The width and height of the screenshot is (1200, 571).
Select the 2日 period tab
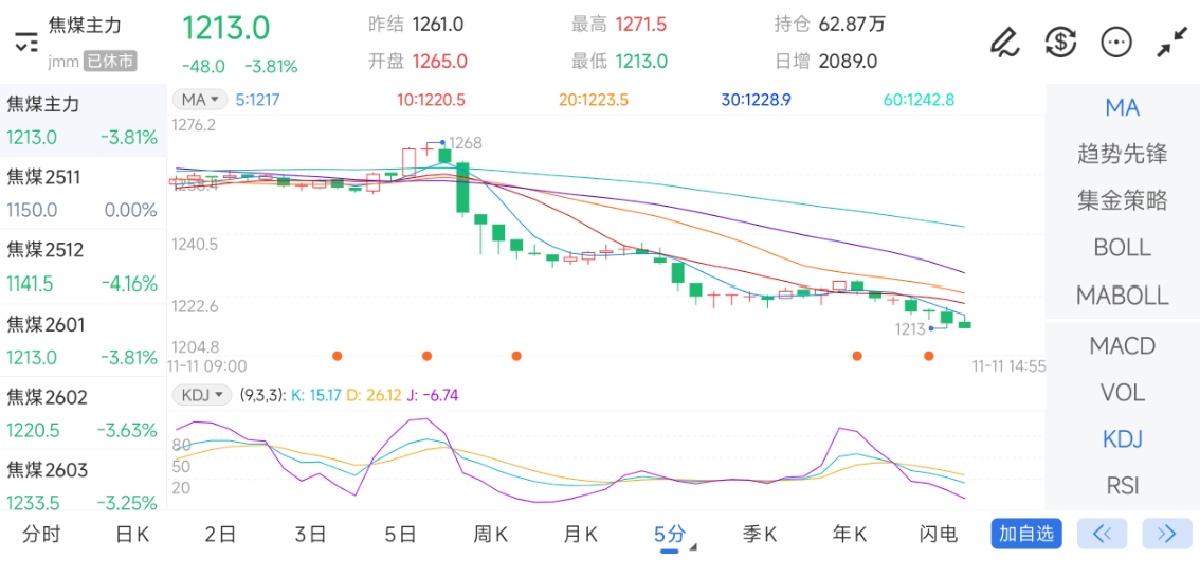click(220, 534)
